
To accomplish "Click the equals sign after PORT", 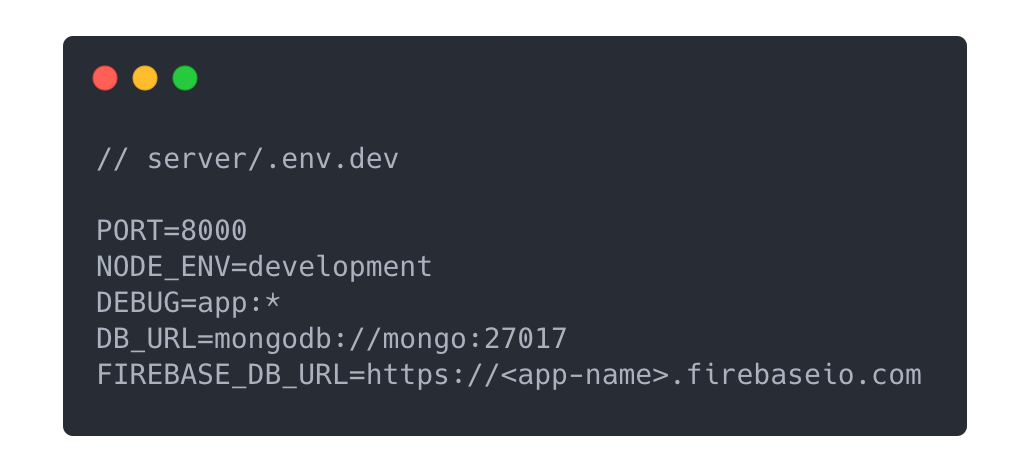I will point(172,231).
